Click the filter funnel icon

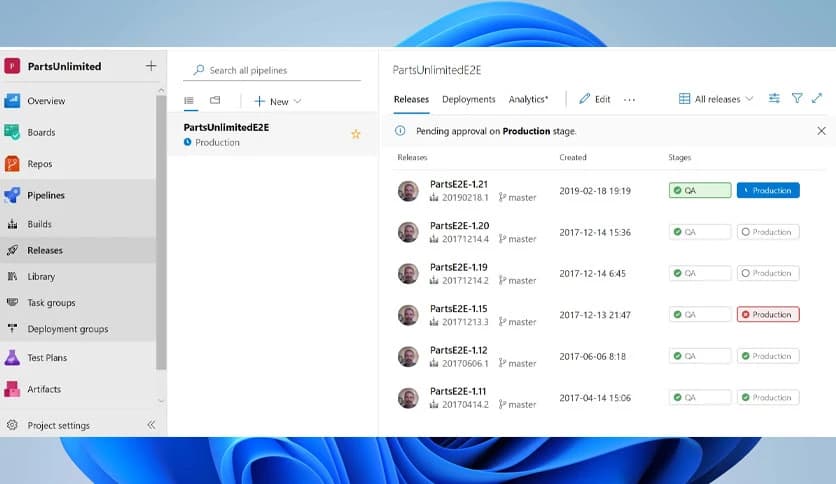point(797,98)
